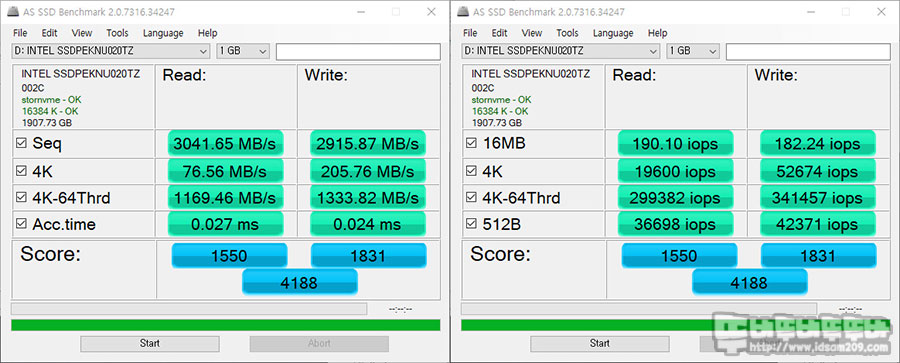Viewport: 900px width, 363px height.
Task: Toggle Seq checkbox in left window
Action: pyautogui.click(x=21, y=144)
